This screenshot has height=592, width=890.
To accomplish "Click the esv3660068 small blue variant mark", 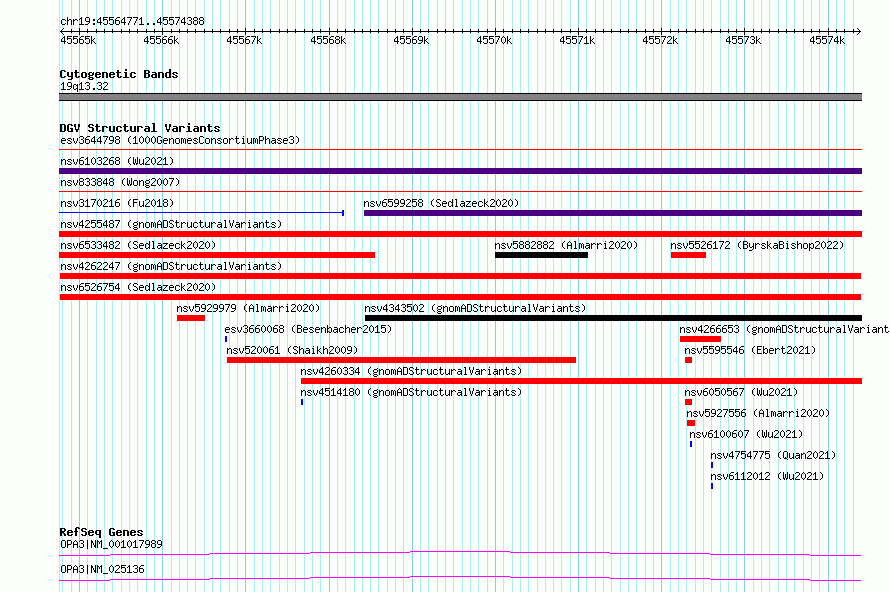I will tap(226, 339).
